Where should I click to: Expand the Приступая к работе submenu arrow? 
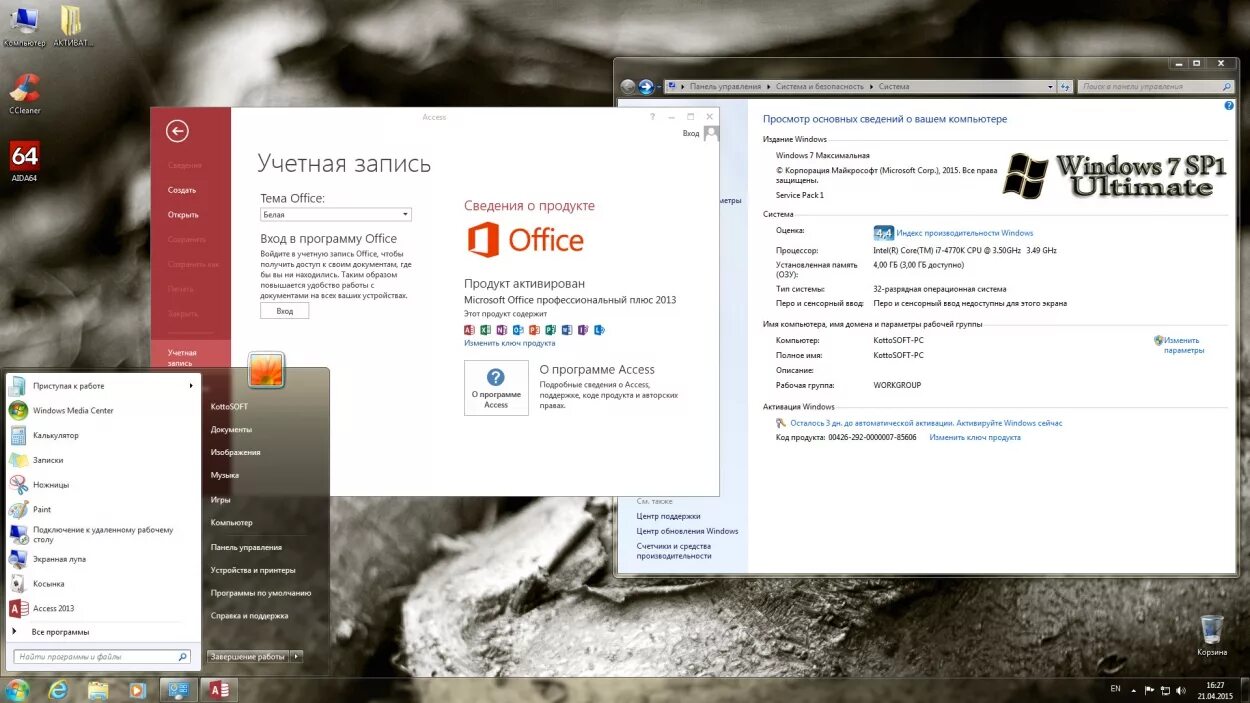[191, 386]
